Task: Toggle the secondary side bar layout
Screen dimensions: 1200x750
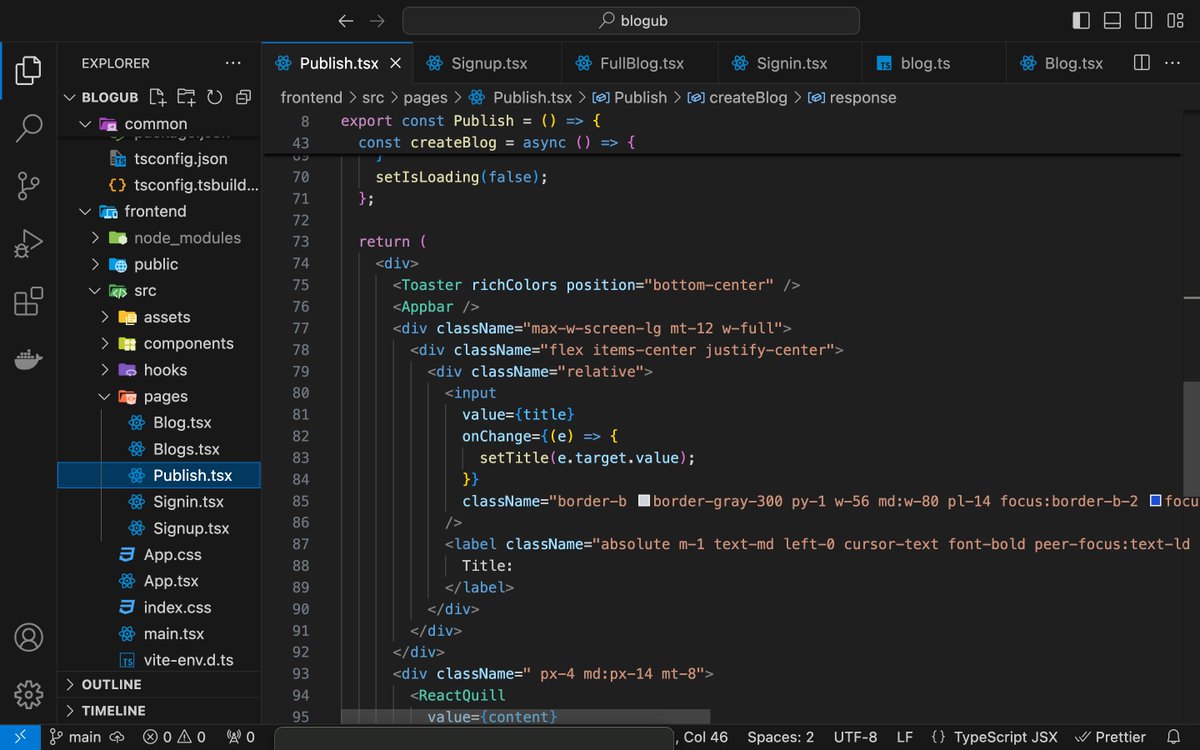Action: click(1143, 20)
